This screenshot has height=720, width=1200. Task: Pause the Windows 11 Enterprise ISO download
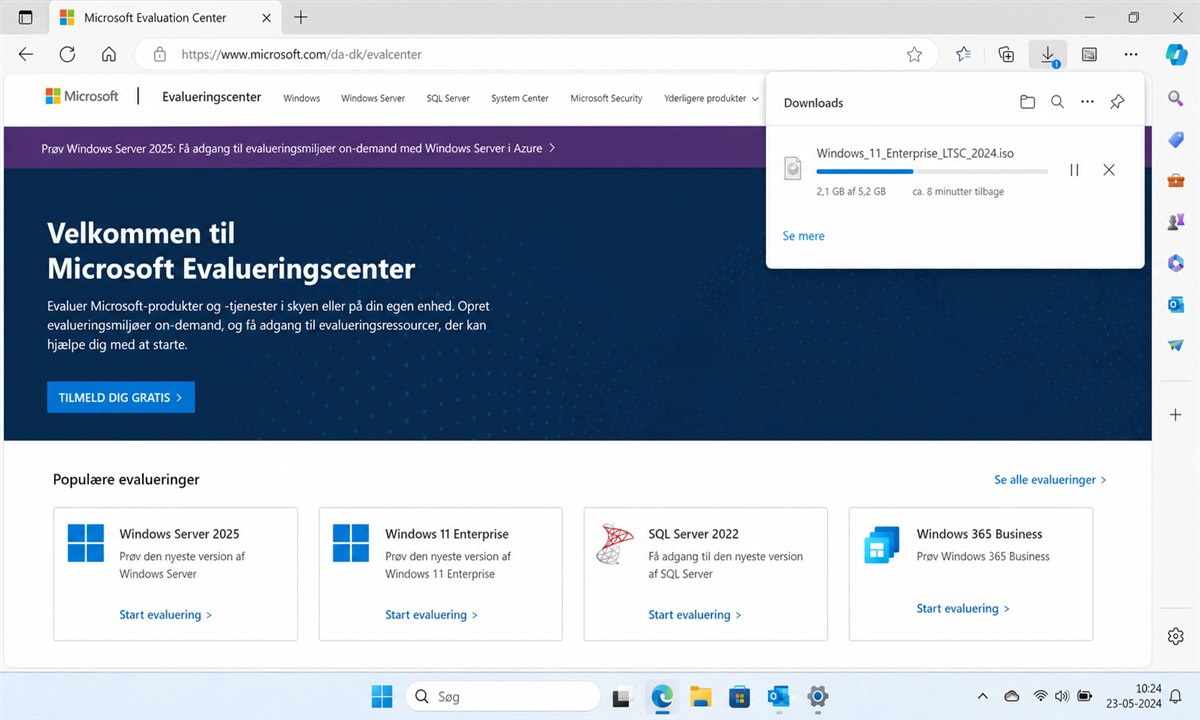pos(1074,170)
